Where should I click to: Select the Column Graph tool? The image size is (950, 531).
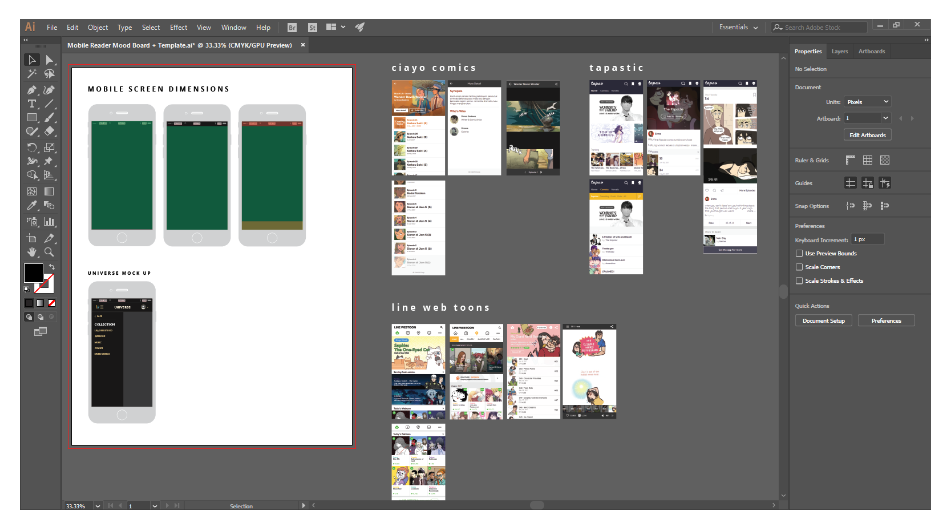49,222
